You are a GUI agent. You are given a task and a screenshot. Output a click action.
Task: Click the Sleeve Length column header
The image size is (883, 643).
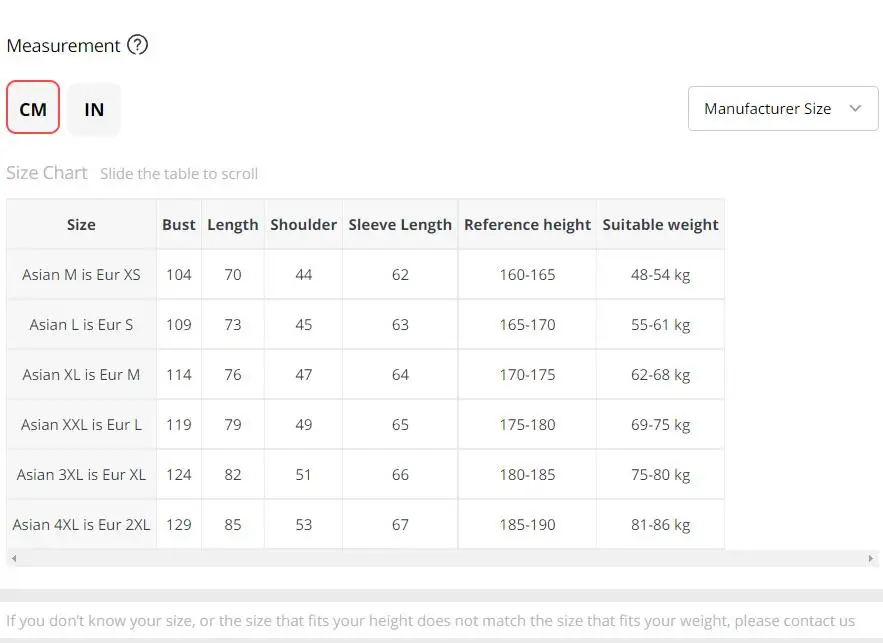click(400, 224)
